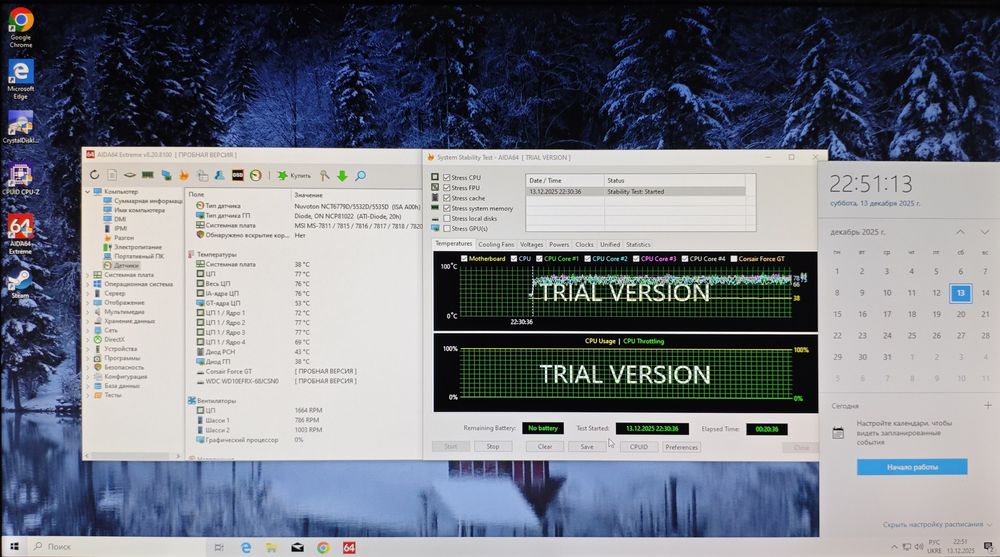Click taskbar search box Поиск
Image resolution: width=1000 pixels, height=557 pixels.
118,547
